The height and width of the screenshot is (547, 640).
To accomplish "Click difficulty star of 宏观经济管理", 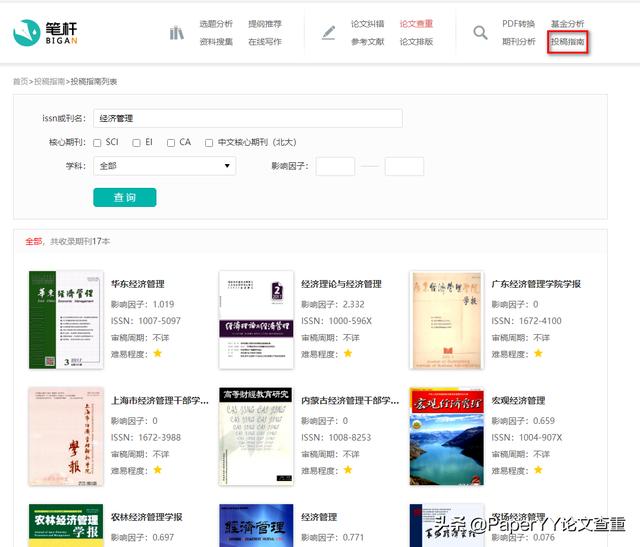I will (538, 470).
